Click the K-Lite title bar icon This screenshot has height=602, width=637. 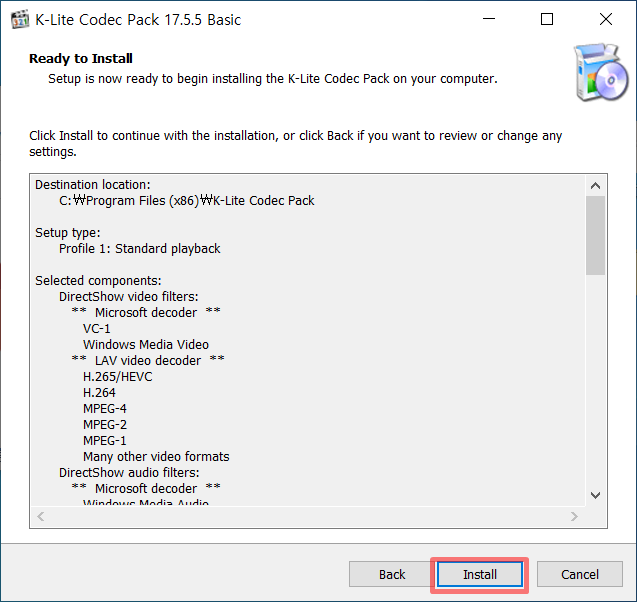(20, 19)
